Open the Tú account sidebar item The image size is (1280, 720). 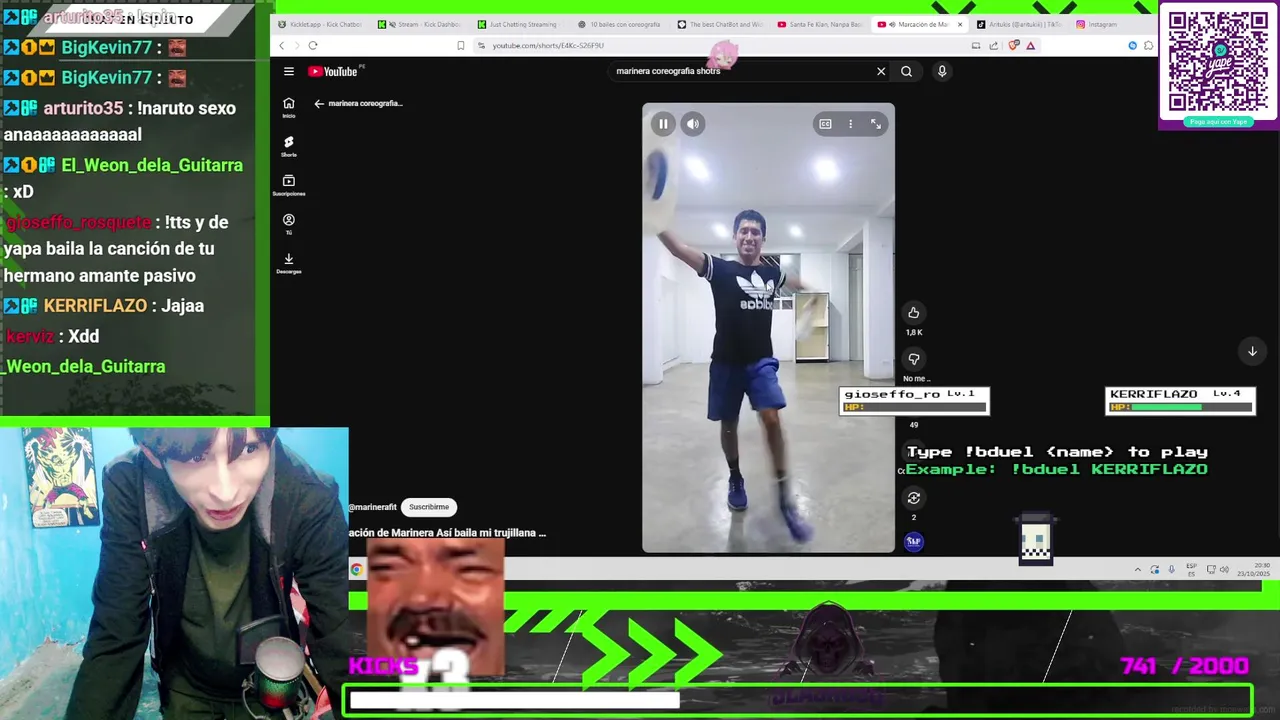click(x=288, y=224)
